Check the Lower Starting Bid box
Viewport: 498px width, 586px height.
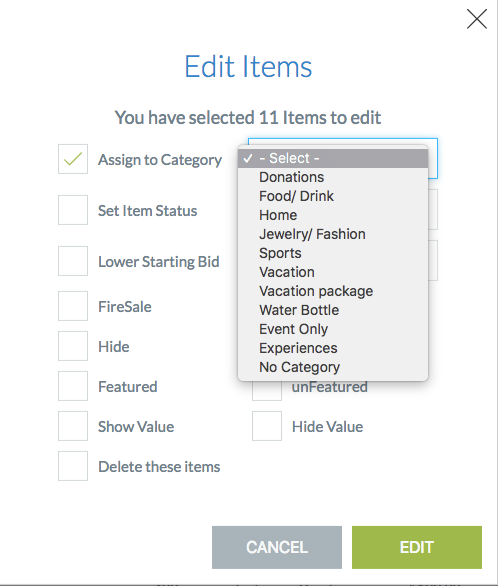click(73, 261)
